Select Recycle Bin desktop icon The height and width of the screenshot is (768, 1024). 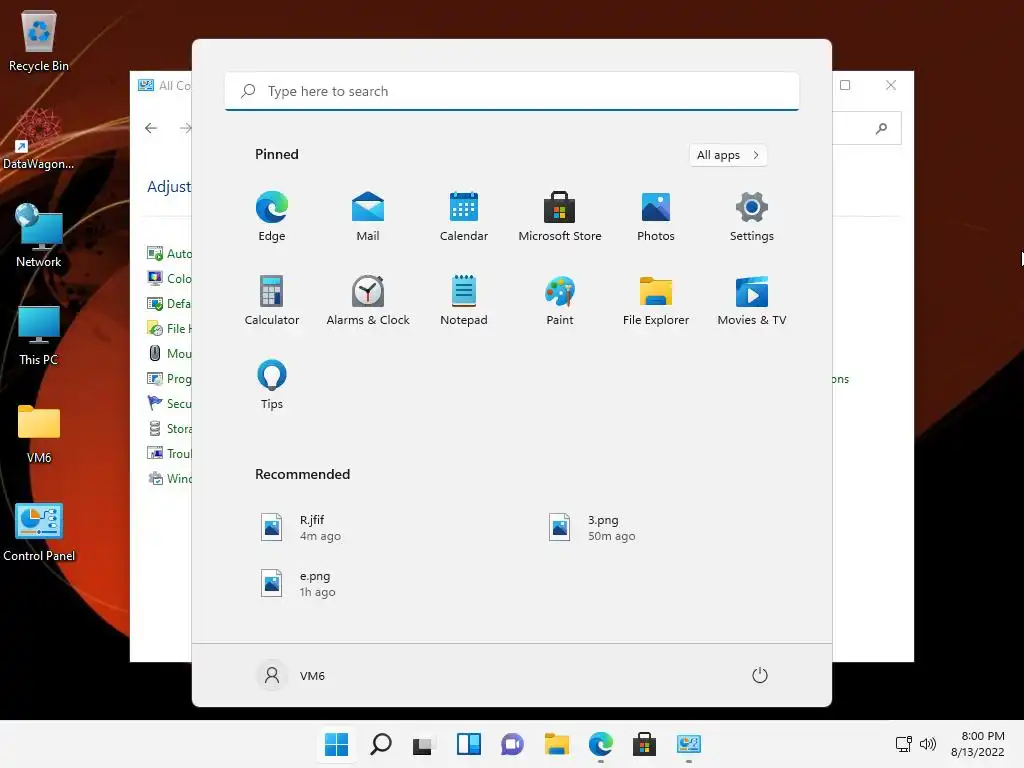tap(39, 40)
